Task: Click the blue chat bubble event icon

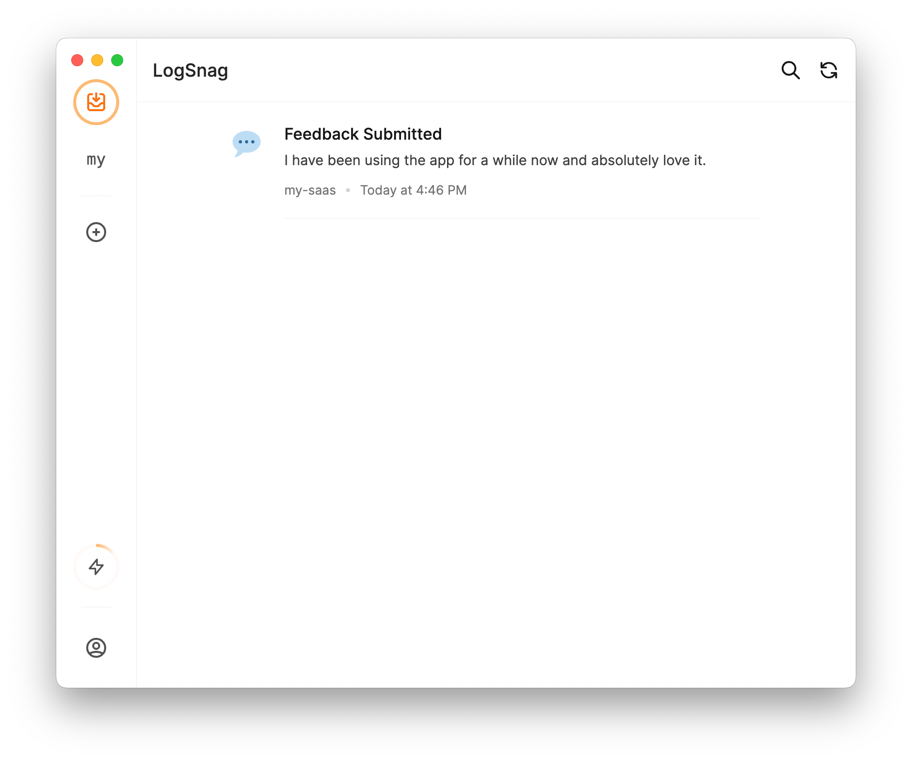Action: click(246, 143)
